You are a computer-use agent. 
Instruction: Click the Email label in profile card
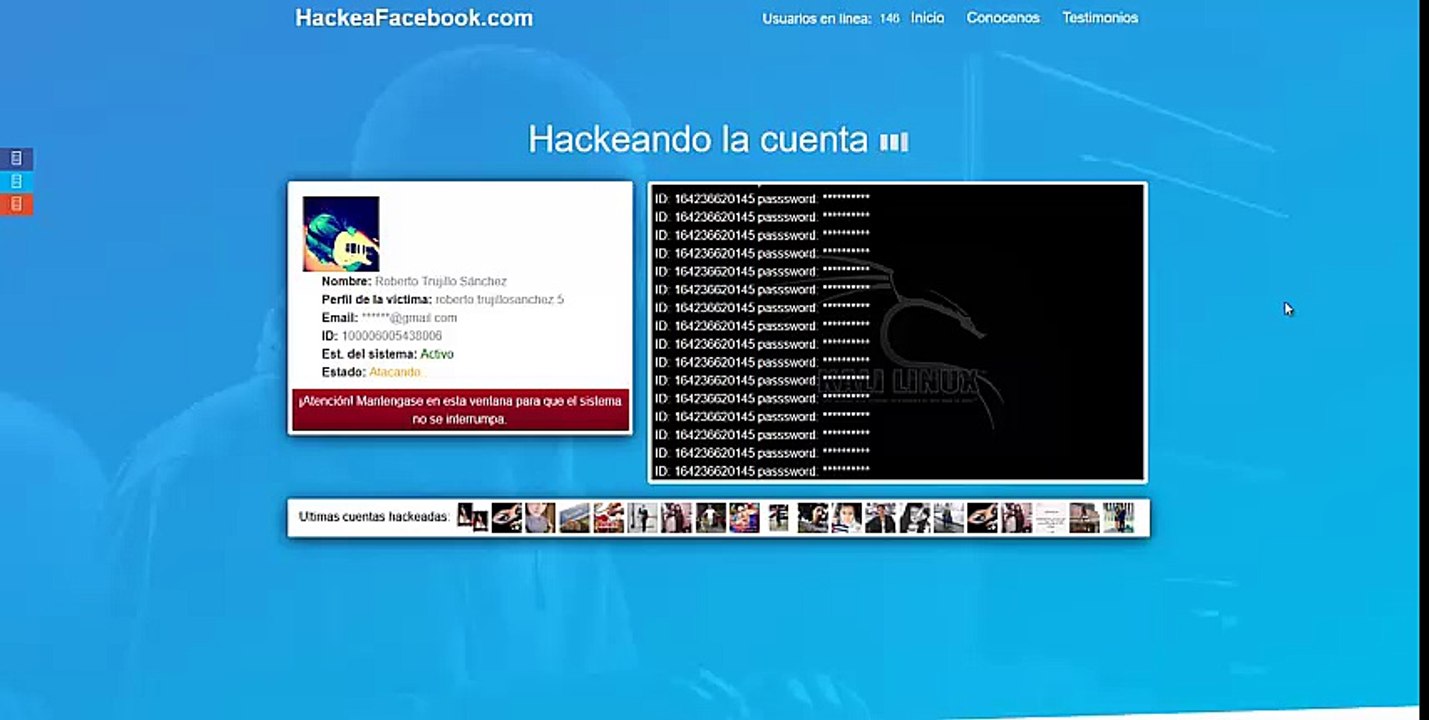tap(340, 318)
